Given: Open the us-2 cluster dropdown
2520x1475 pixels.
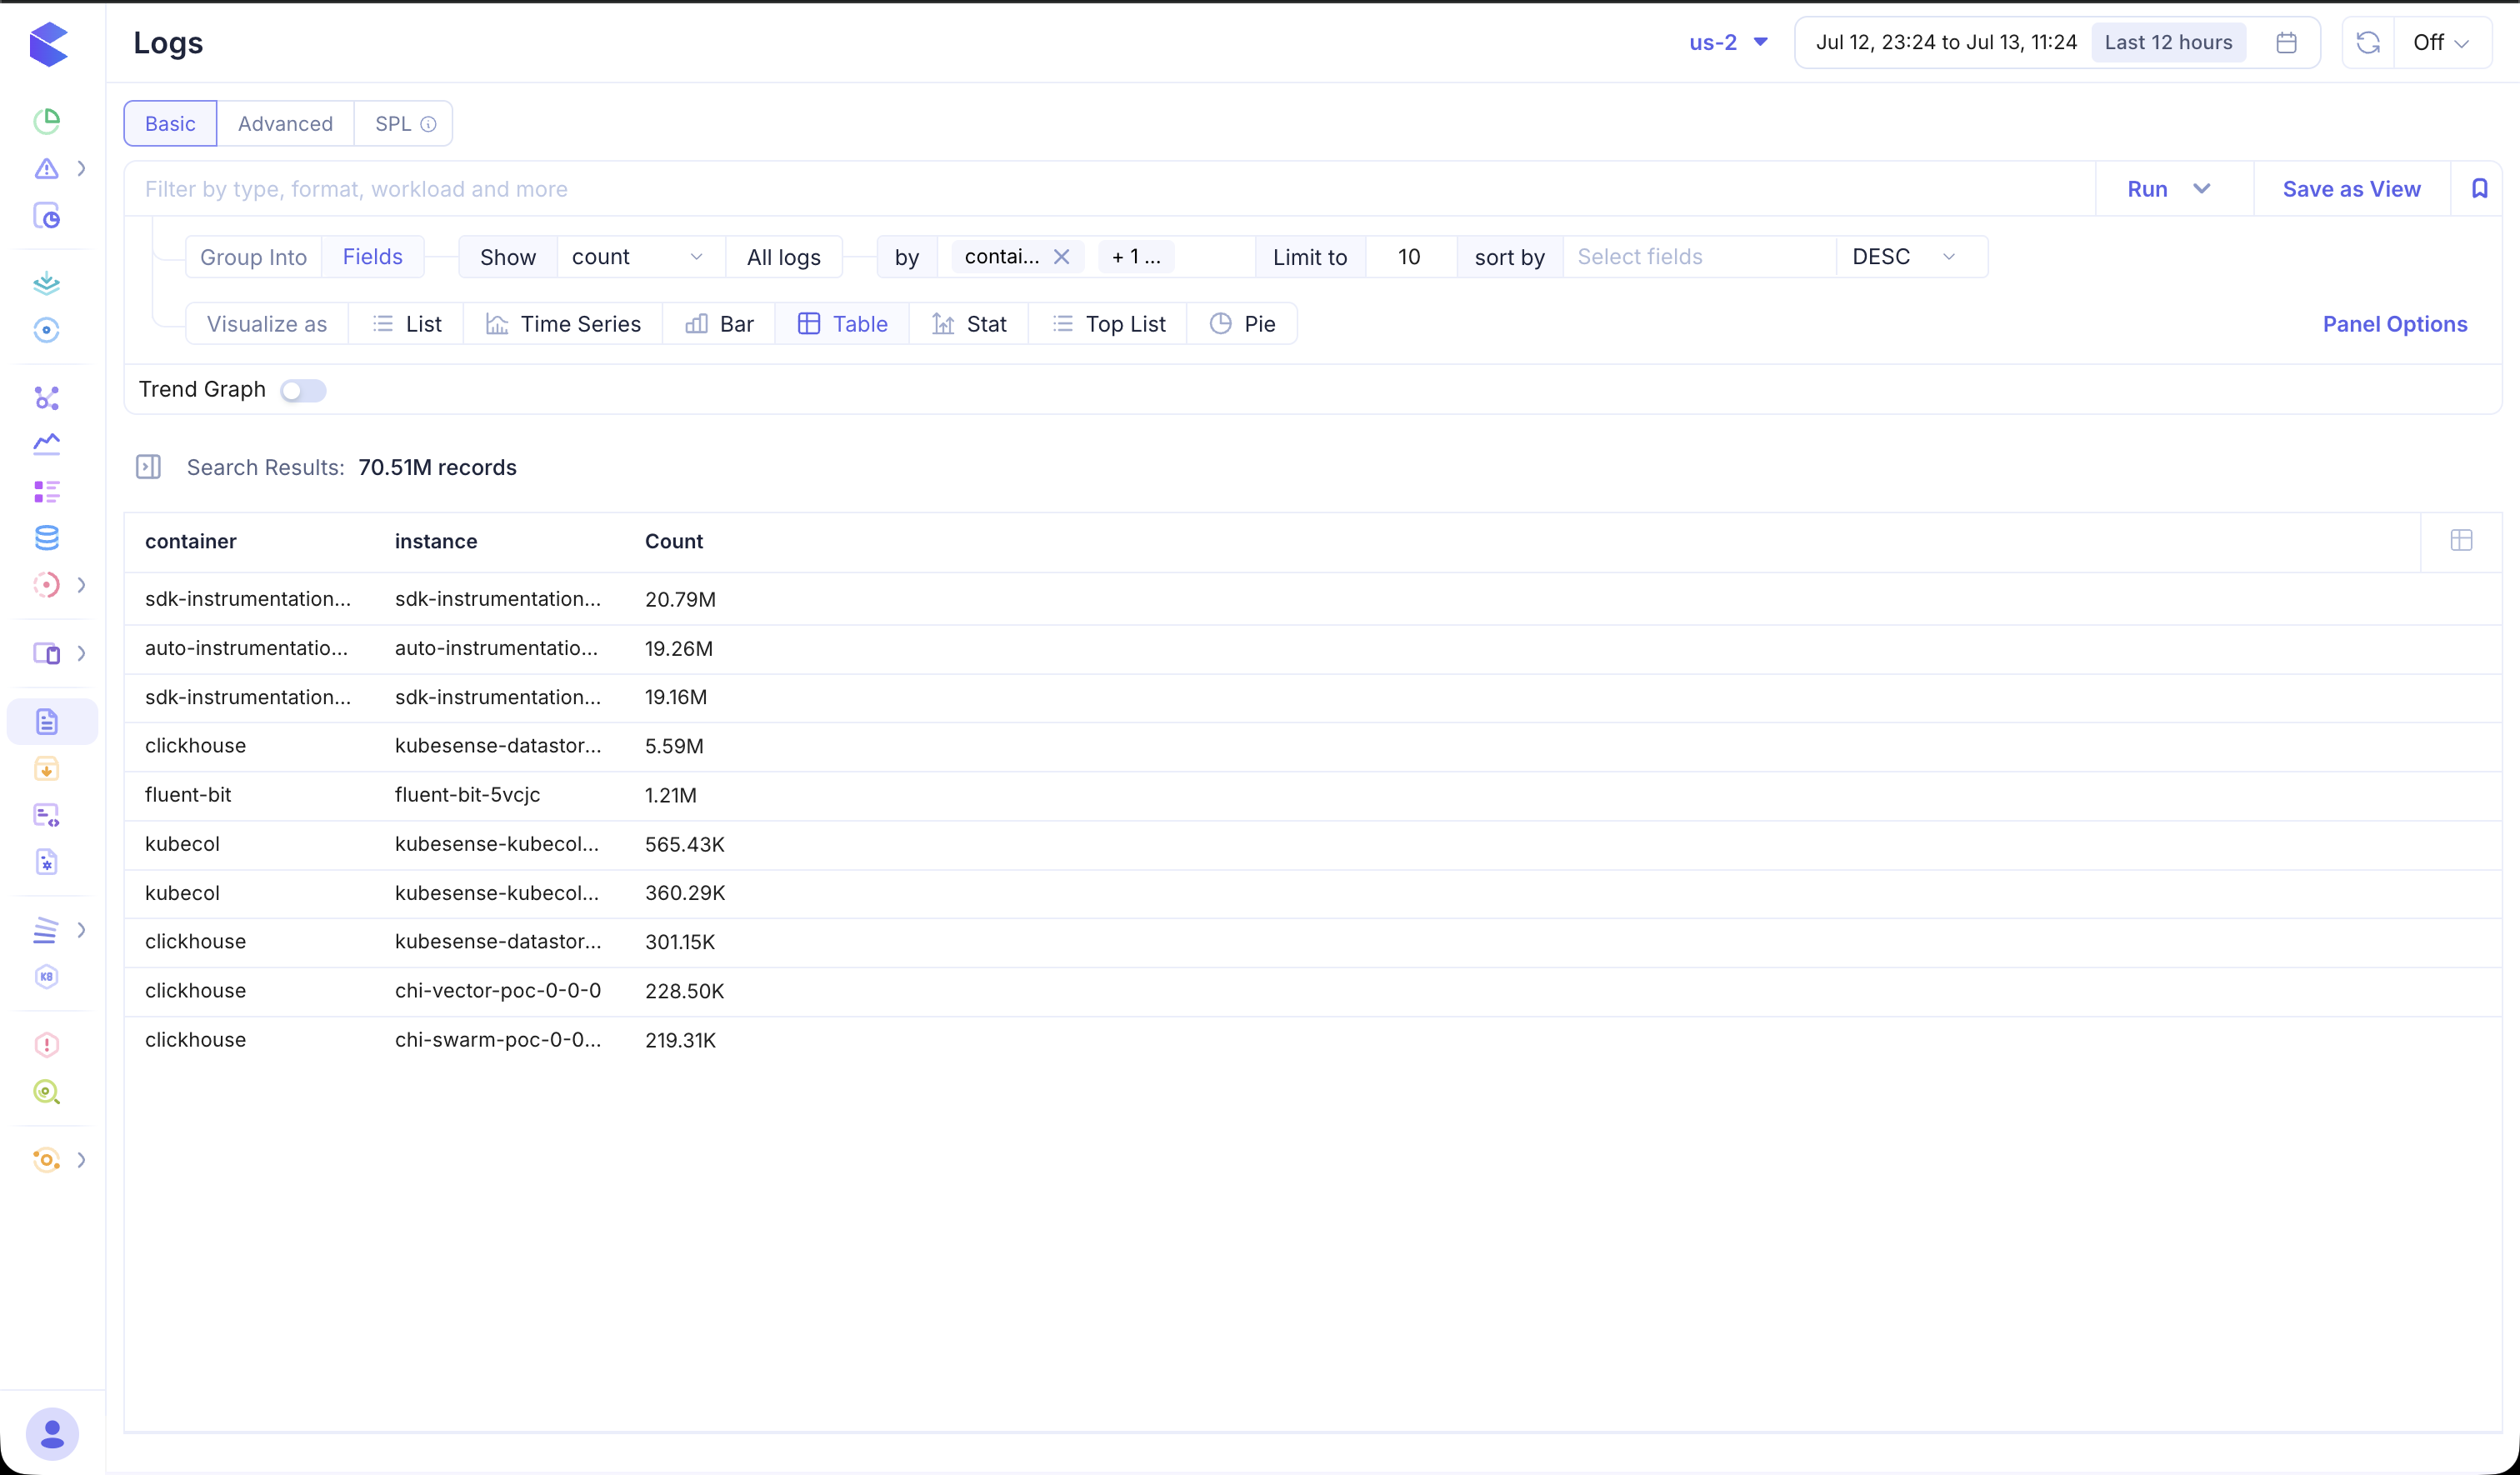Looking at the screenshot, I should (1728, 42).
